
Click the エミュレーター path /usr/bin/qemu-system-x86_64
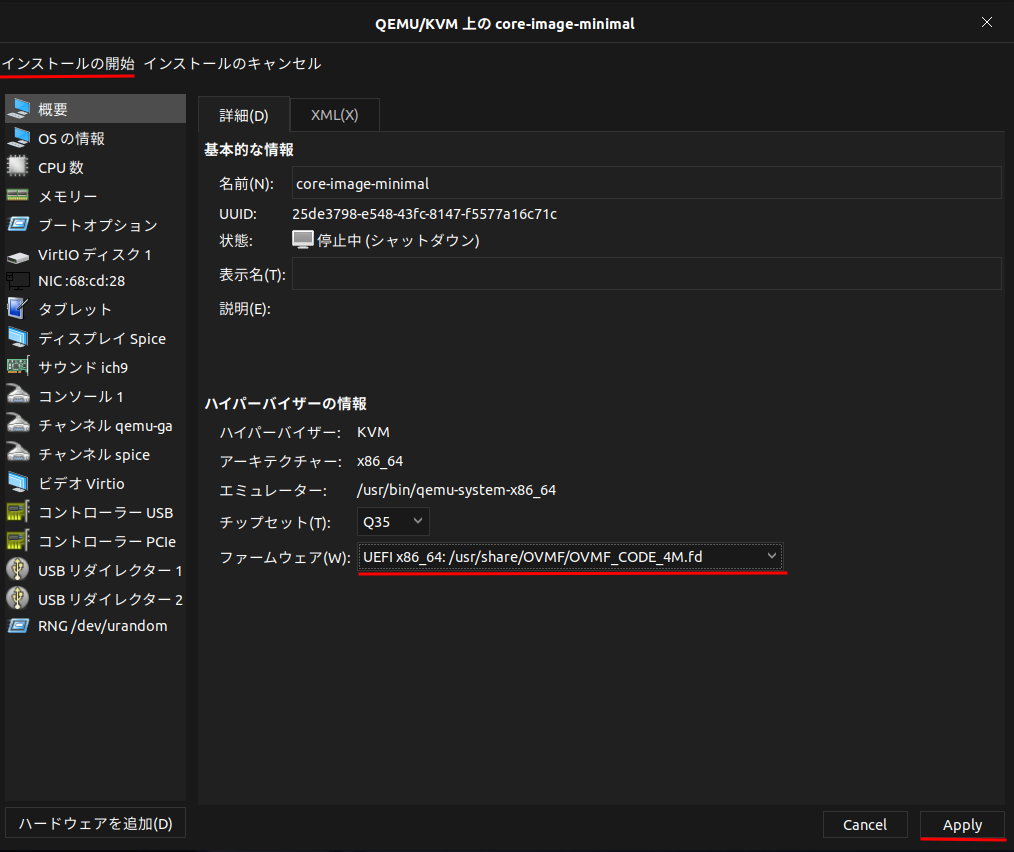click(x=456, y=490)
